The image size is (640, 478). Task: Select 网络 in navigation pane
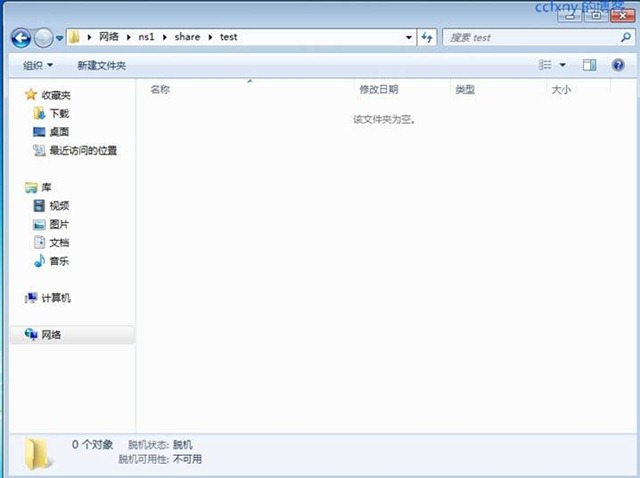pos(51,335)
